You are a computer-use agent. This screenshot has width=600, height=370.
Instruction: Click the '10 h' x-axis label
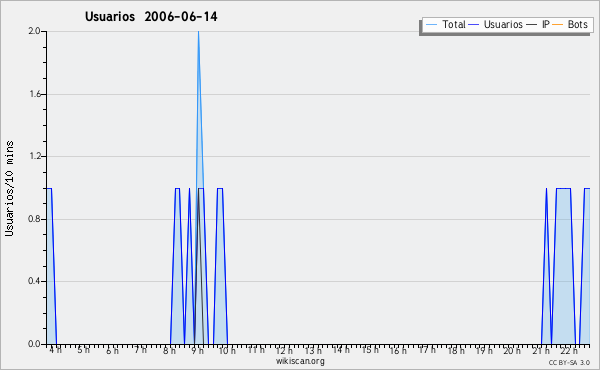coord(227,350)
